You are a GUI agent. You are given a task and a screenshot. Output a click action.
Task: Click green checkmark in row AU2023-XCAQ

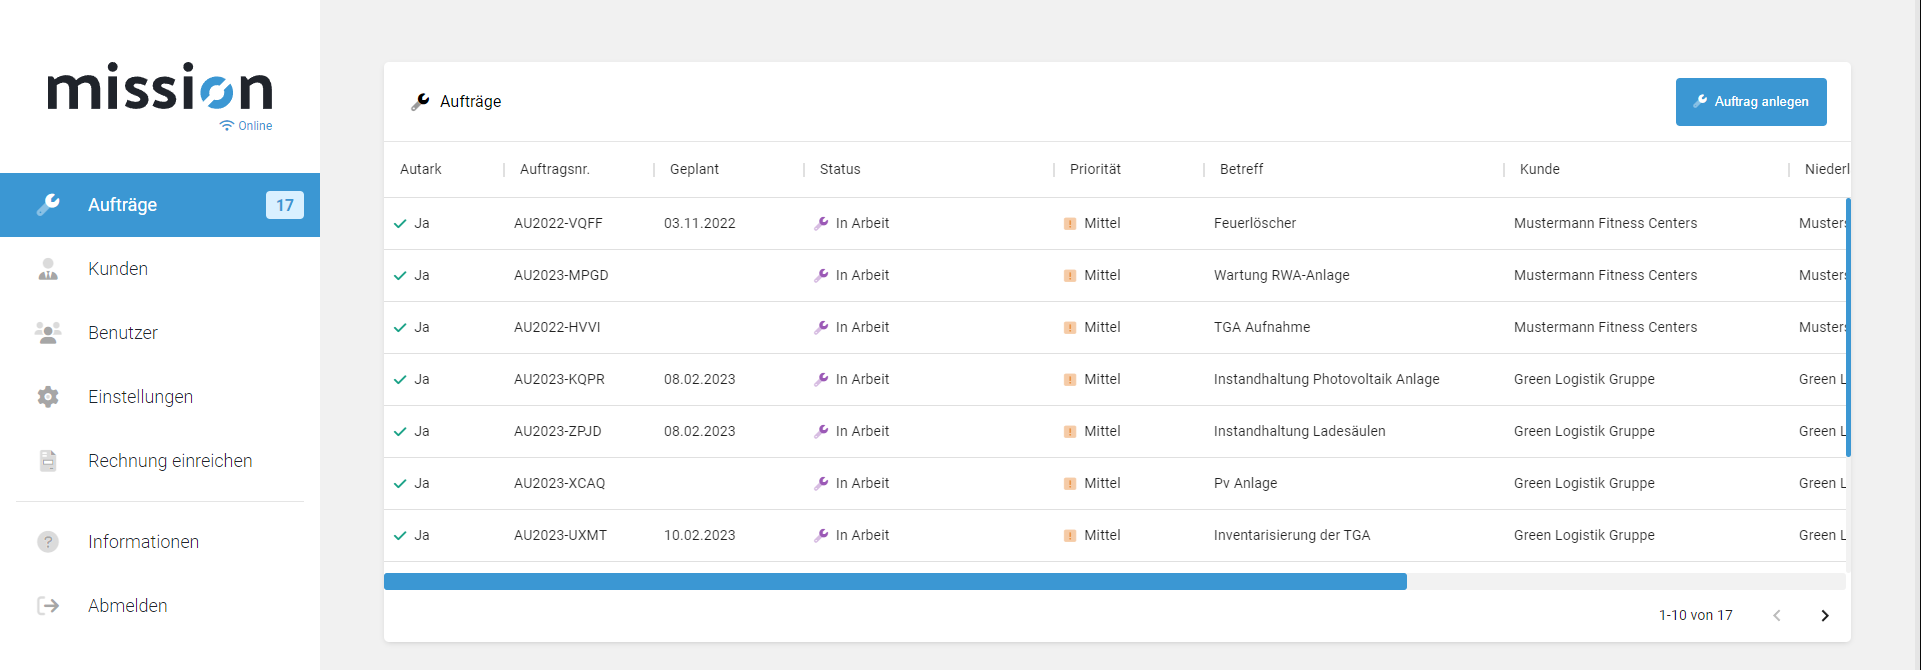(400, 484)
